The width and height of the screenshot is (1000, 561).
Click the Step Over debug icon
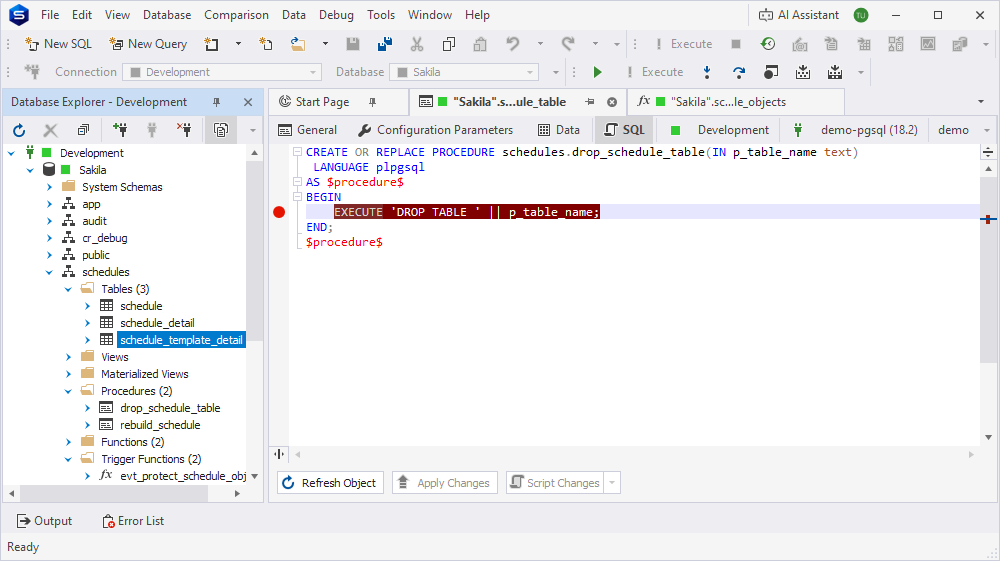tap(739, 72)
